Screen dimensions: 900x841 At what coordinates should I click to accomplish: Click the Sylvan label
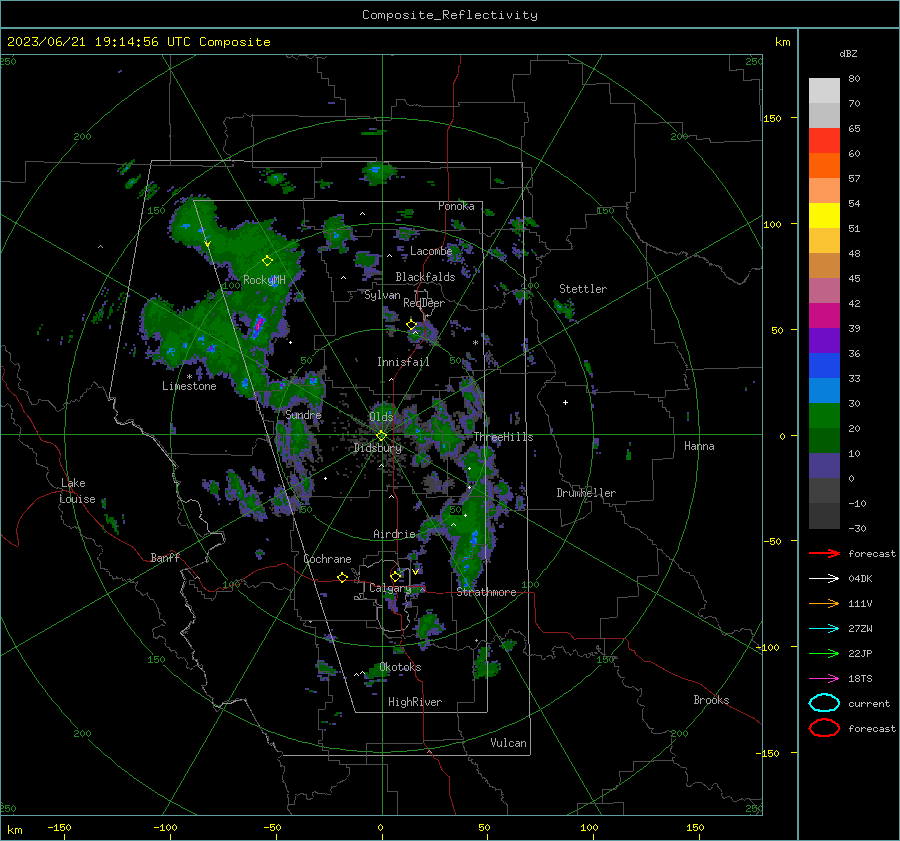tap(382, 295)
